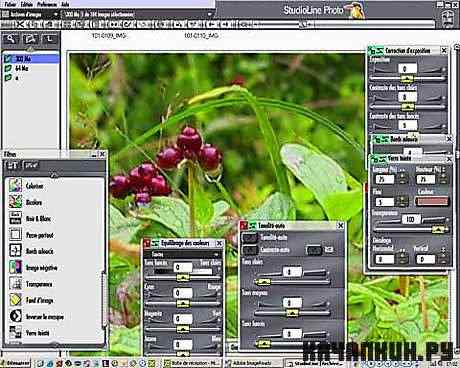The height and width of the screenshot is (368, 460).
Task: Click the Hauteur (%) stepper arrows
Action: (443, 179)
